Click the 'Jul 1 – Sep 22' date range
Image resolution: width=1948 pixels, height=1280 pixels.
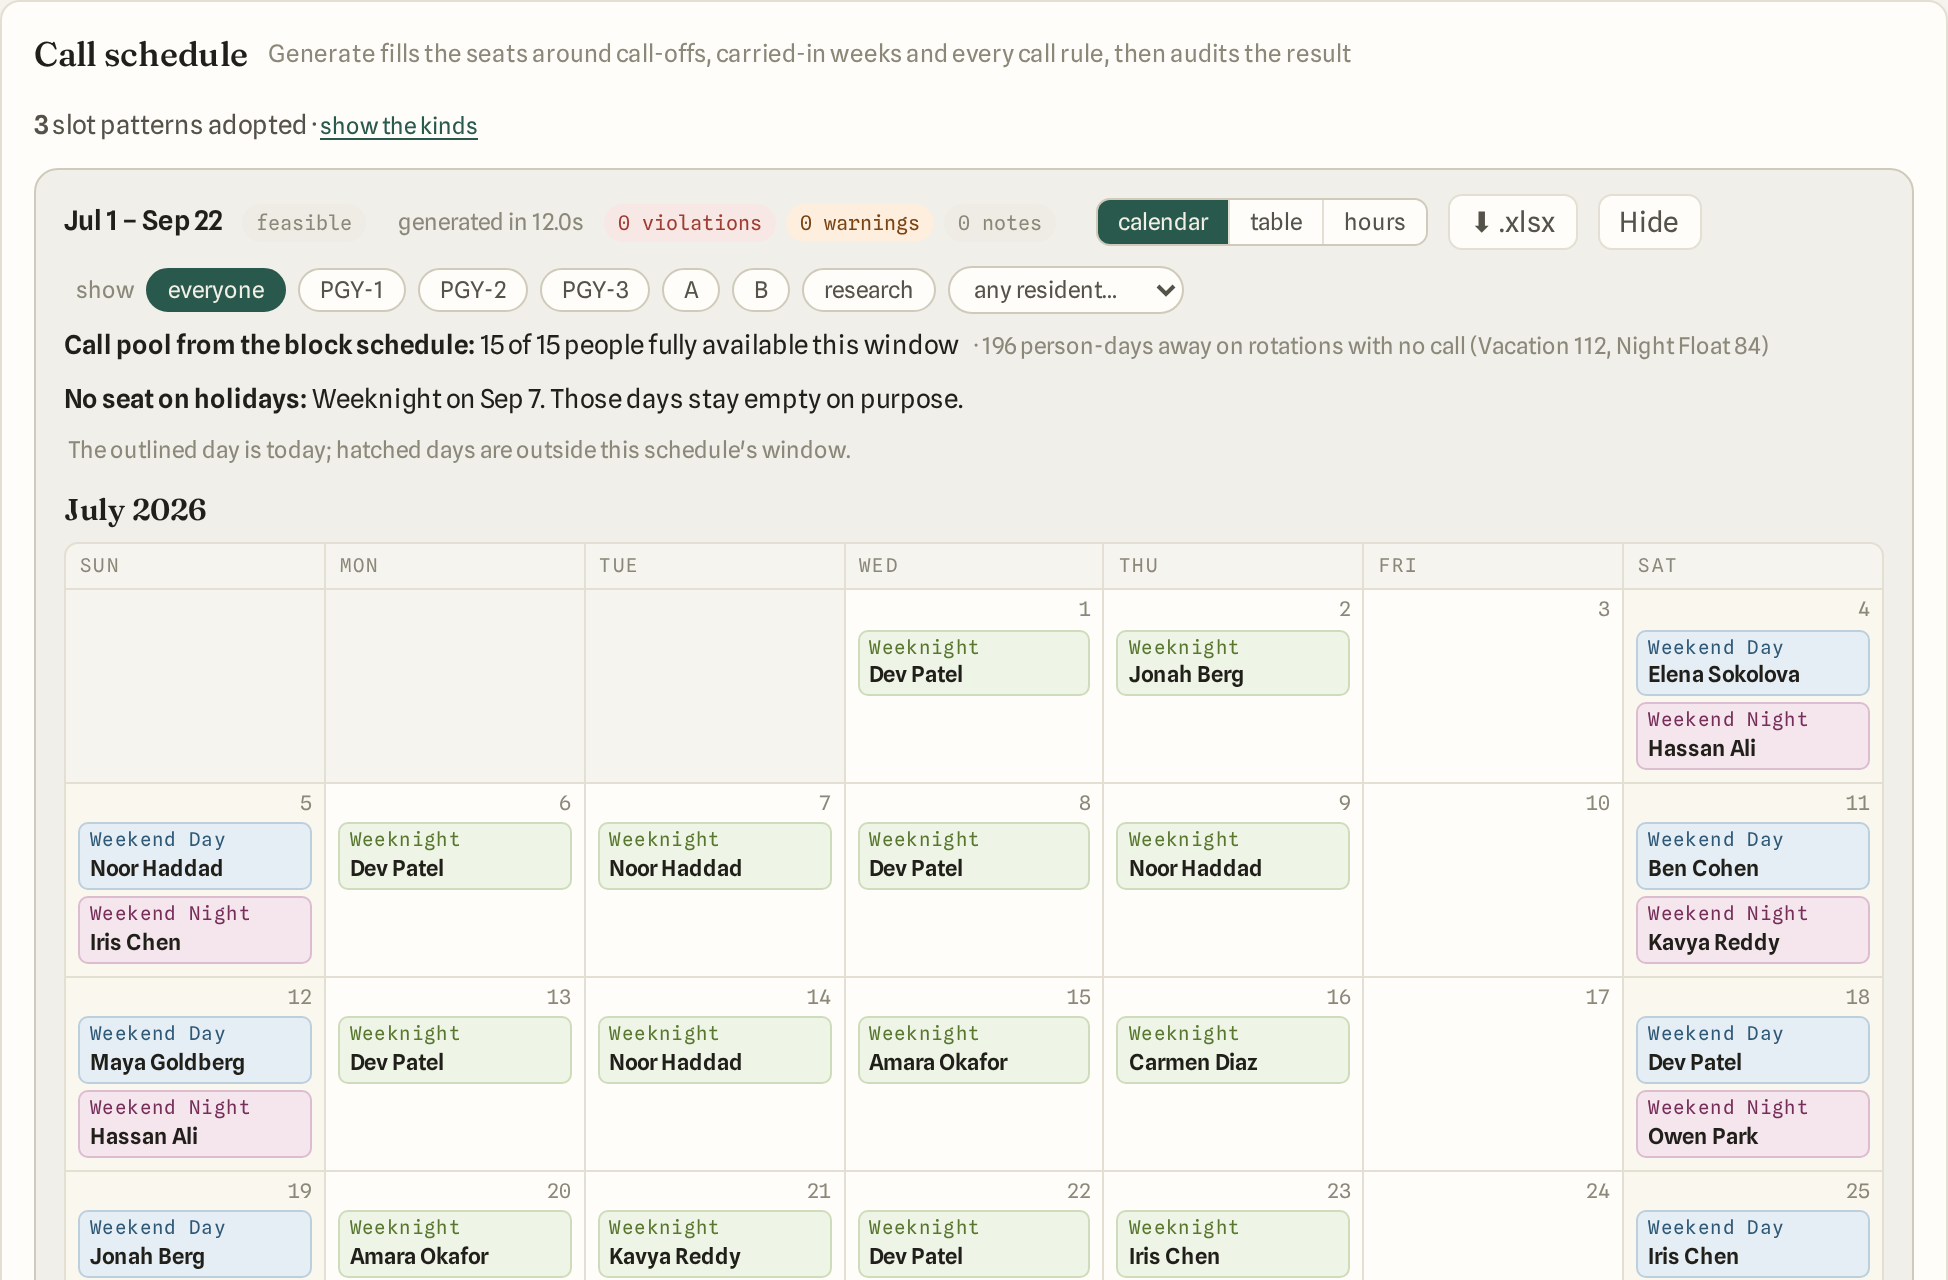pos(143,221)
